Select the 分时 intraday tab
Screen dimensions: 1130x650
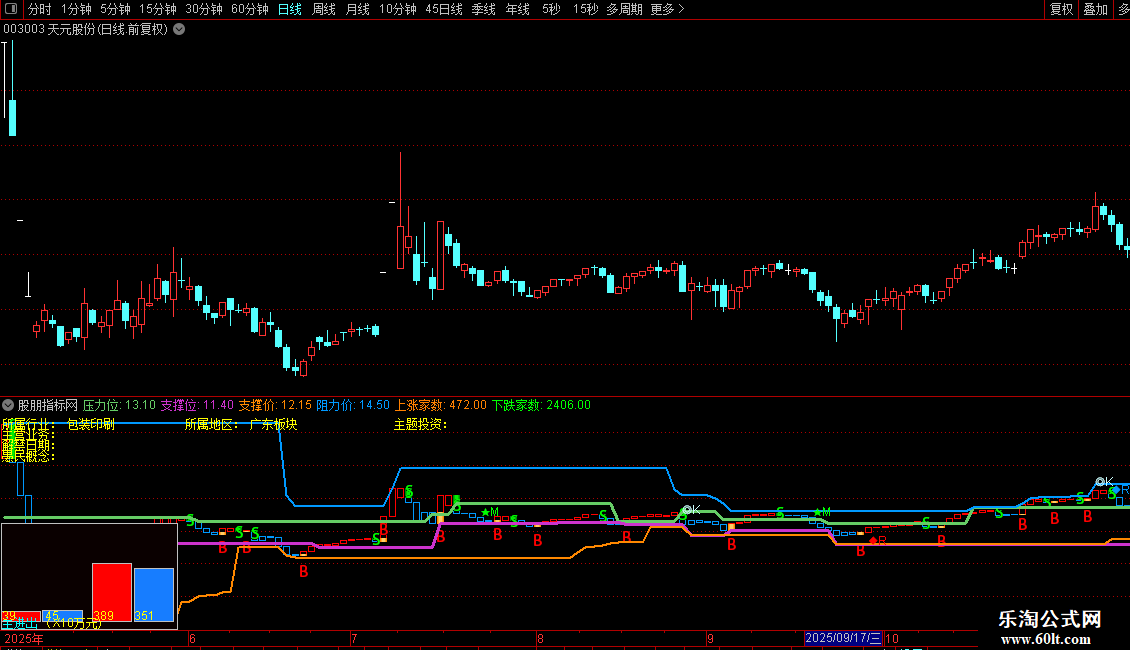coord(39,9)
